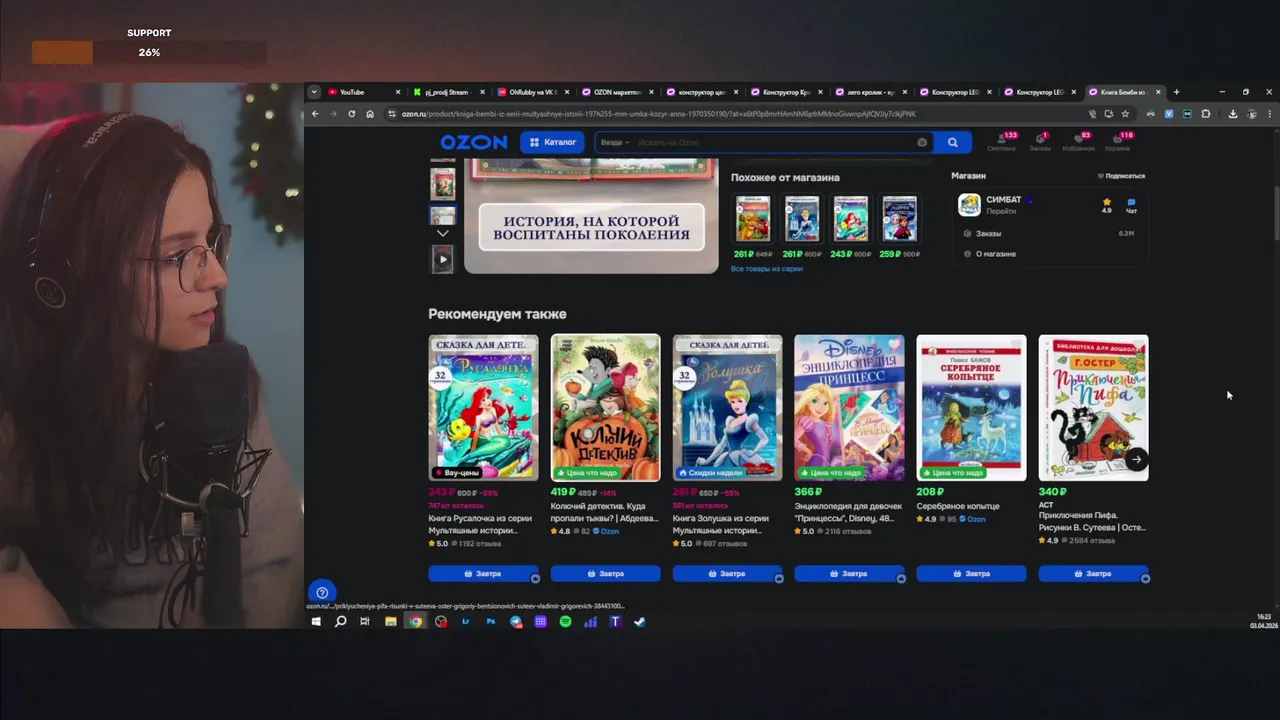The height and width of the screenshot is (720, 1280).
Task: Open the Корзина cart icon
Action: tap(1118, 141)
